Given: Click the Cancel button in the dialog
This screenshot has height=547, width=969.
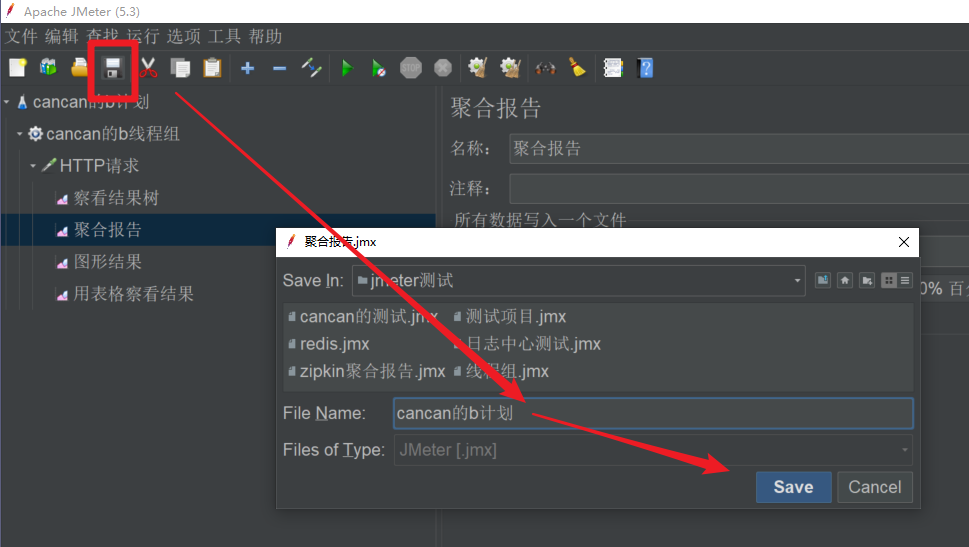Looking at the screenshot, I should pyautogui.click(x=874, y=487).
